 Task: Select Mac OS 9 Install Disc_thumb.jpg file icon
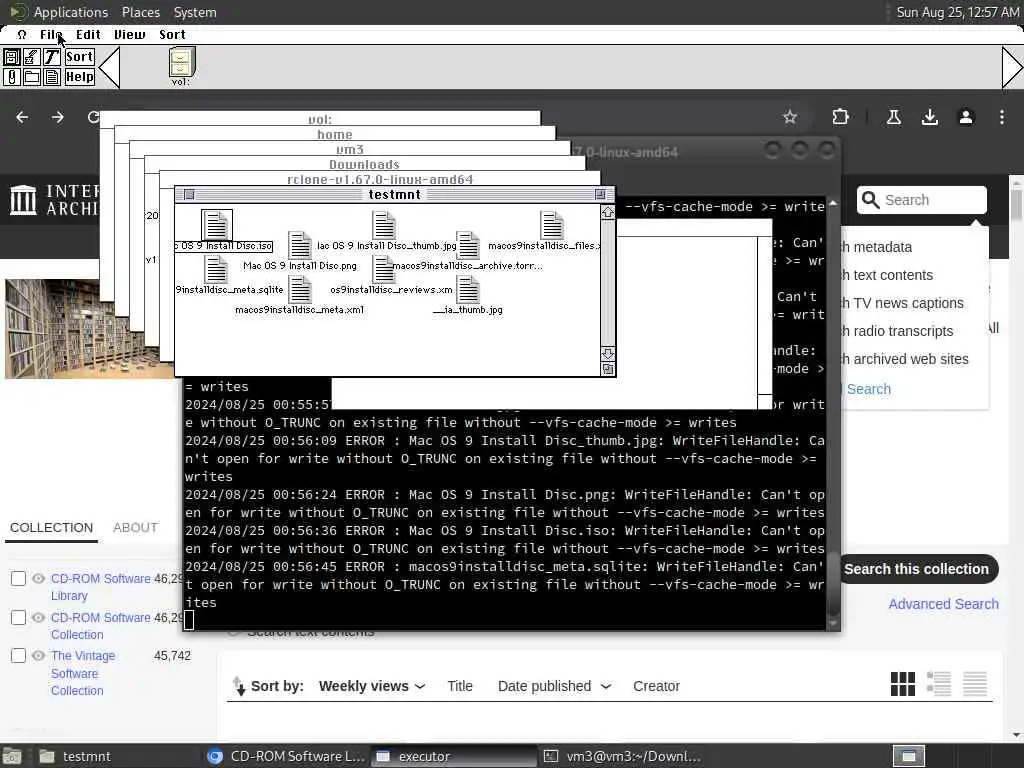(384, 225)
